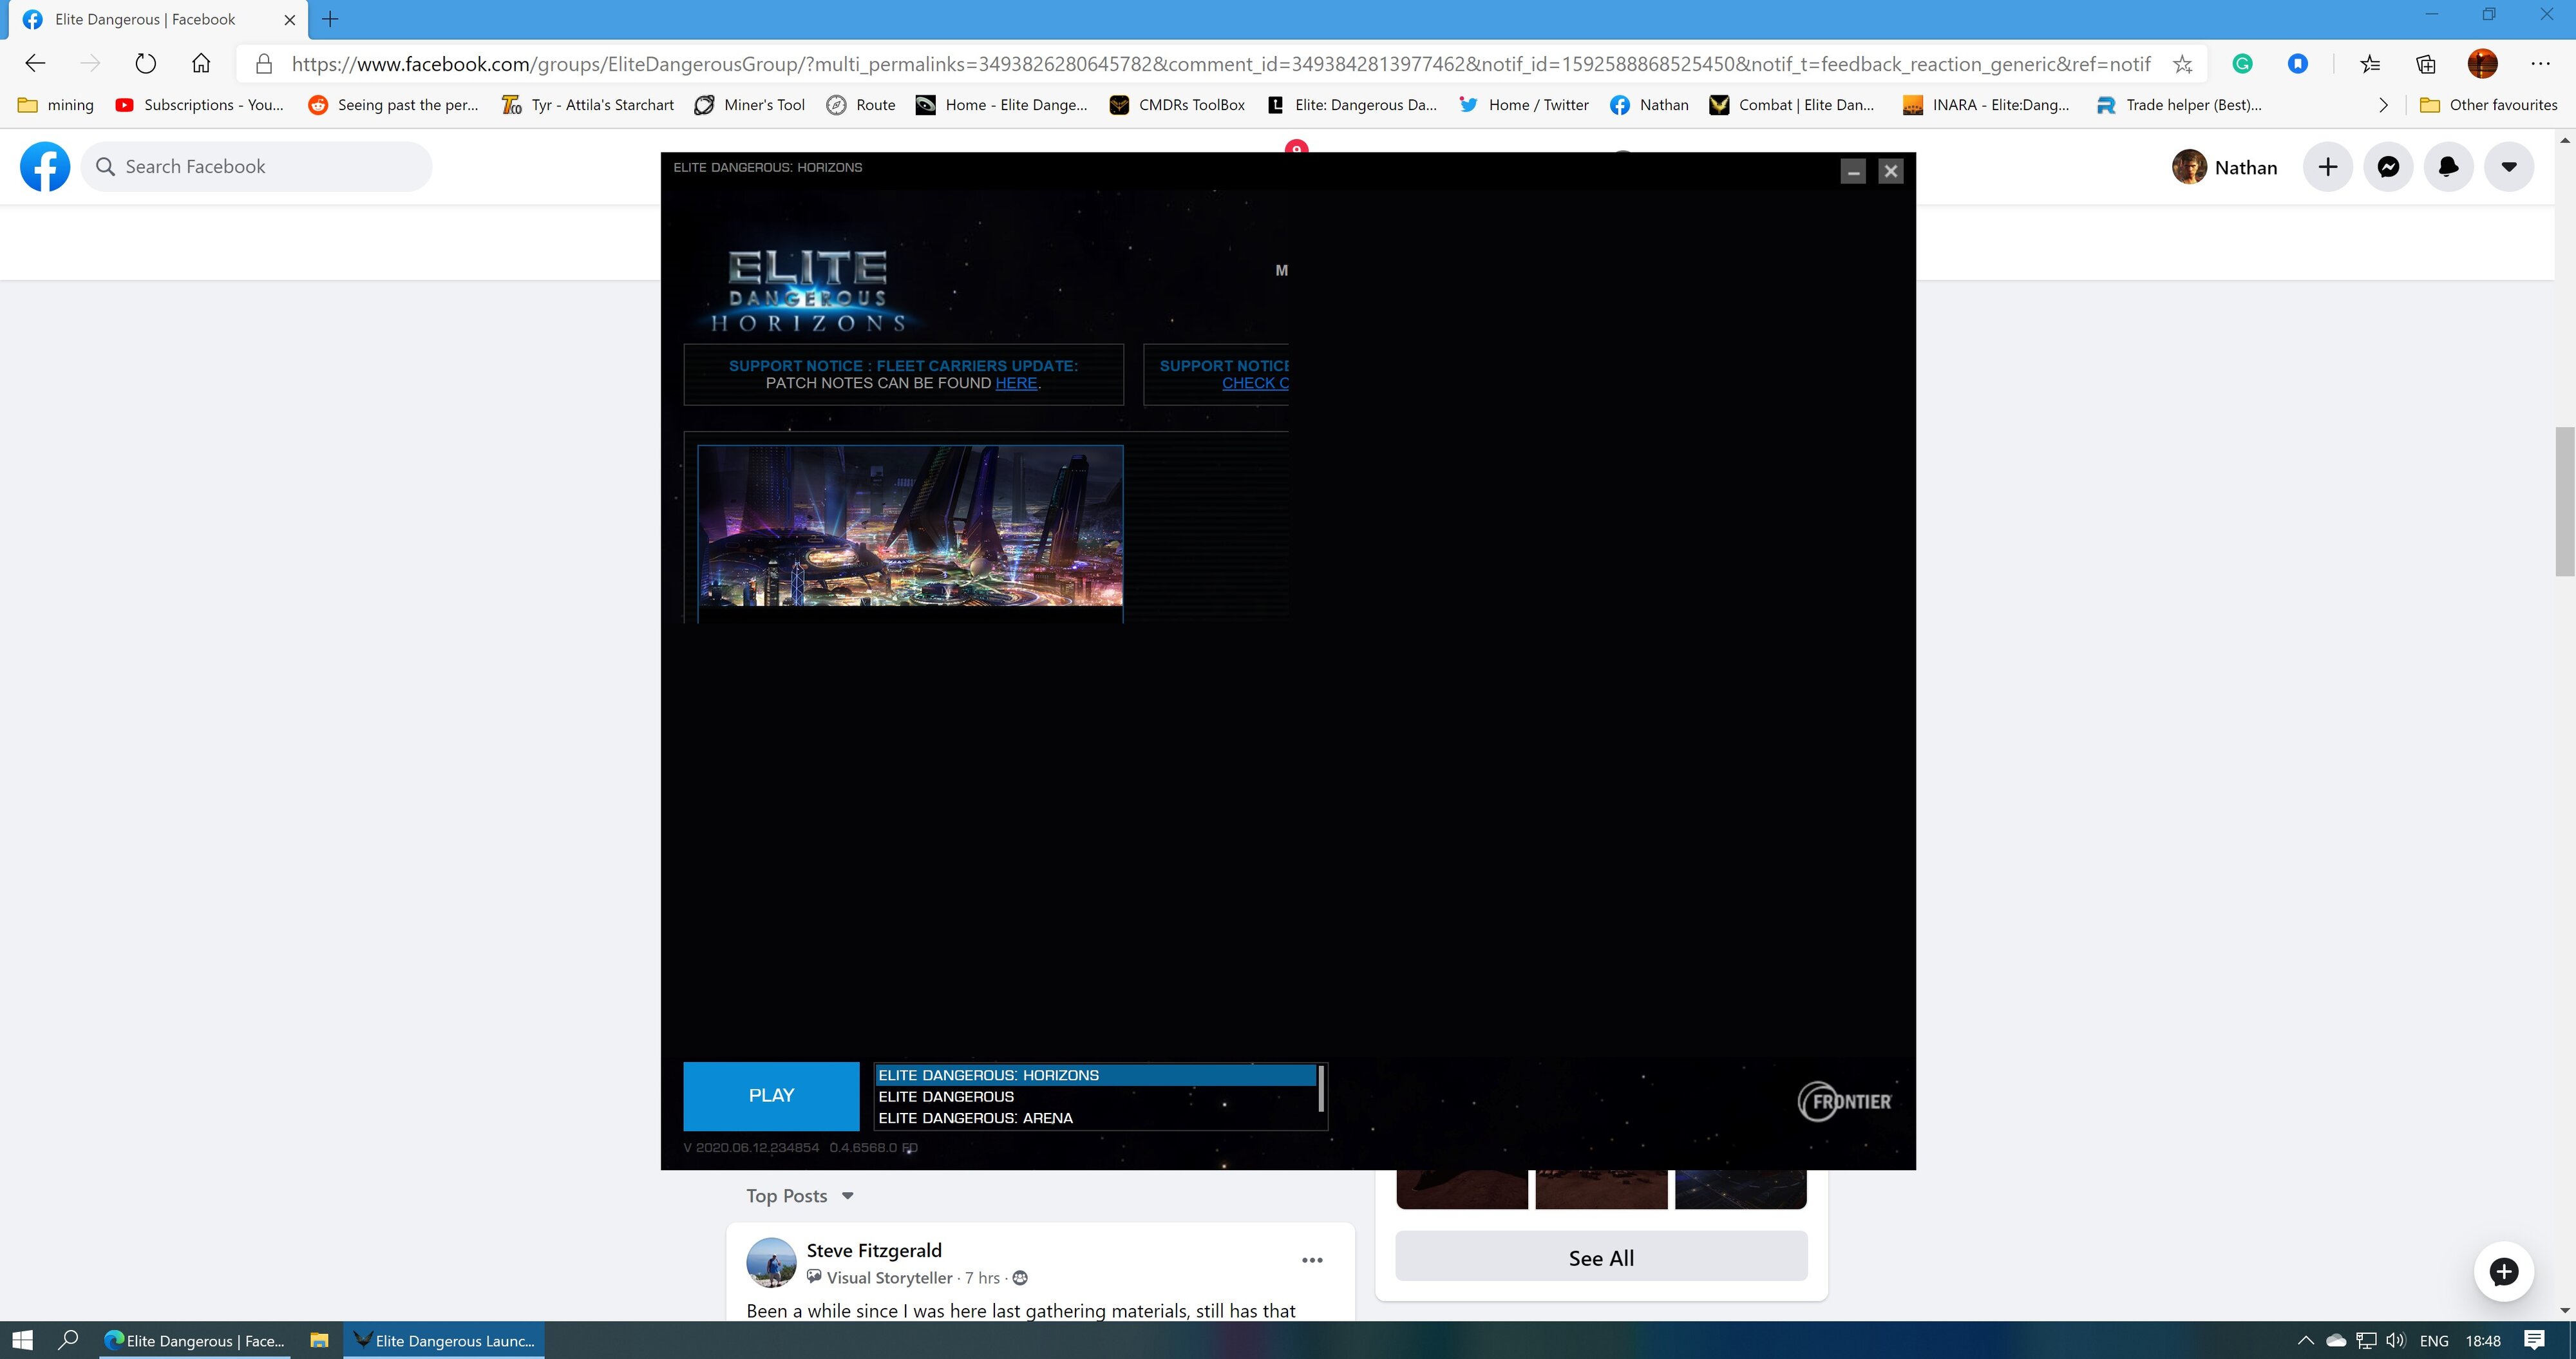
Task: Open Home - Elite Dange... bookmark
Action: [x=1002, y=105]
